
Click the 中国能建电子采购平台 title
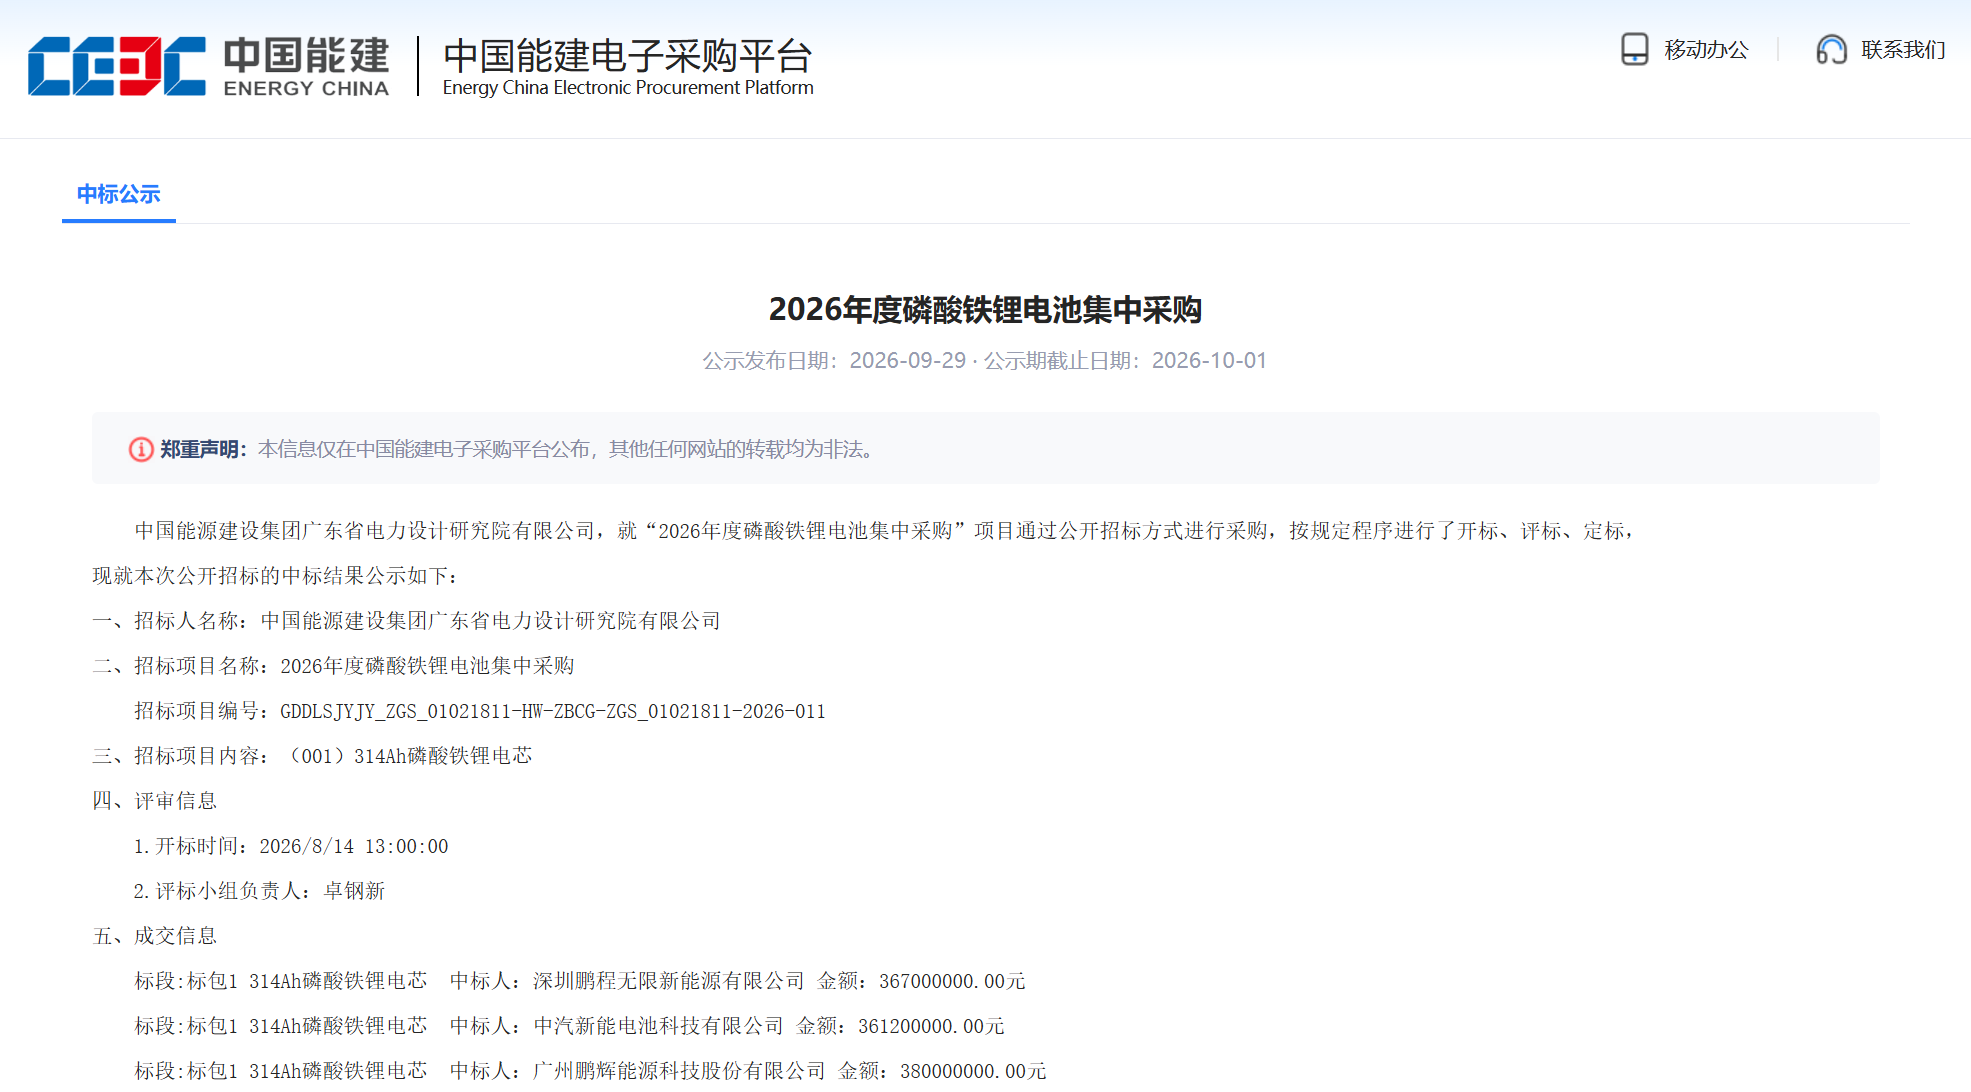click(x=628, y=56)
